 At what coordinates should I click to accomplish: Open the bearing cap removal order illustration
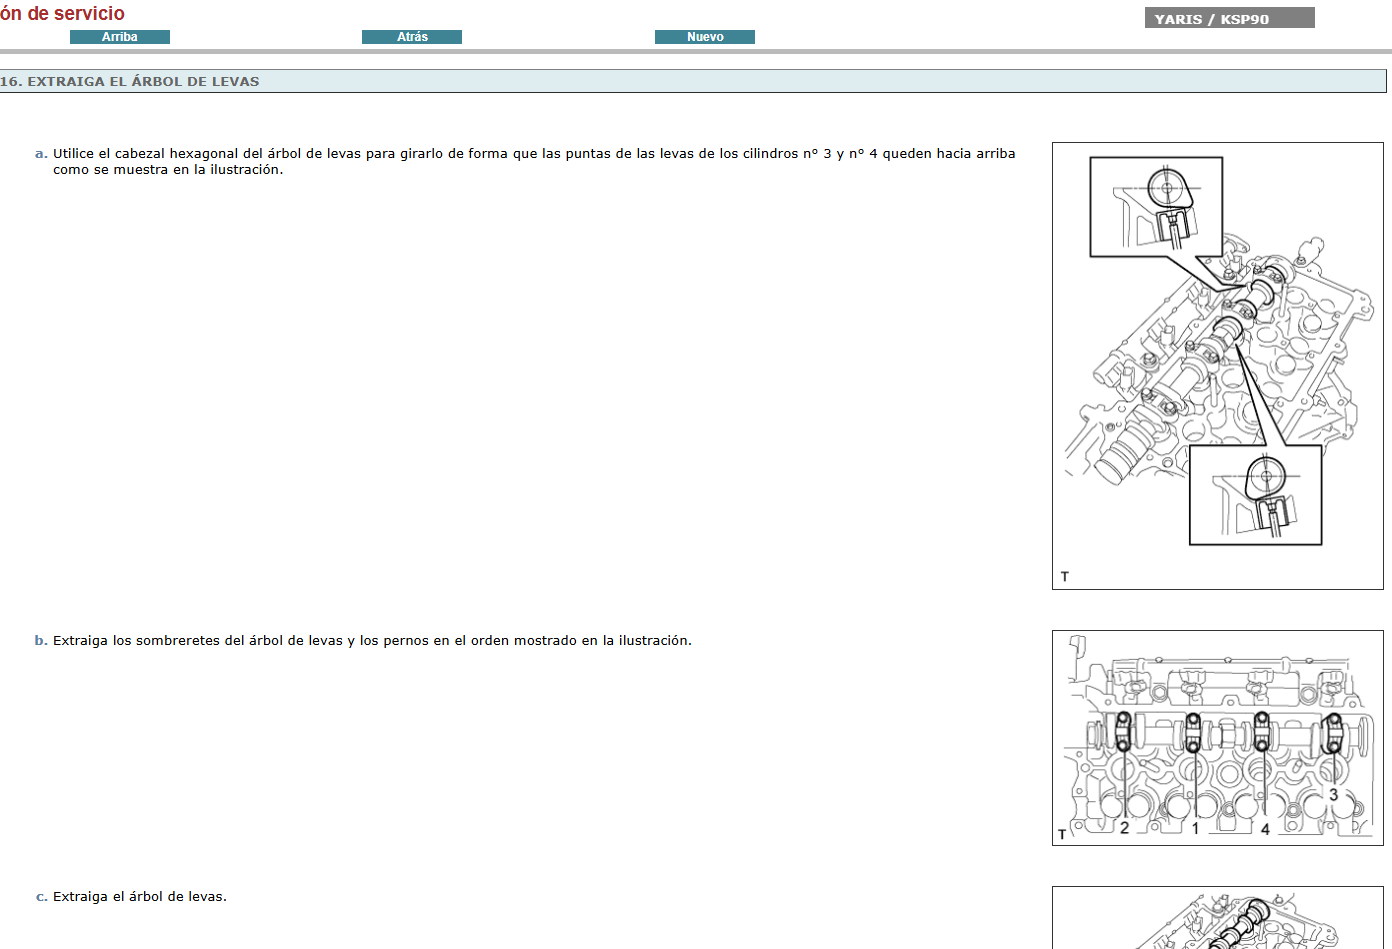(x=1216, y=737)
